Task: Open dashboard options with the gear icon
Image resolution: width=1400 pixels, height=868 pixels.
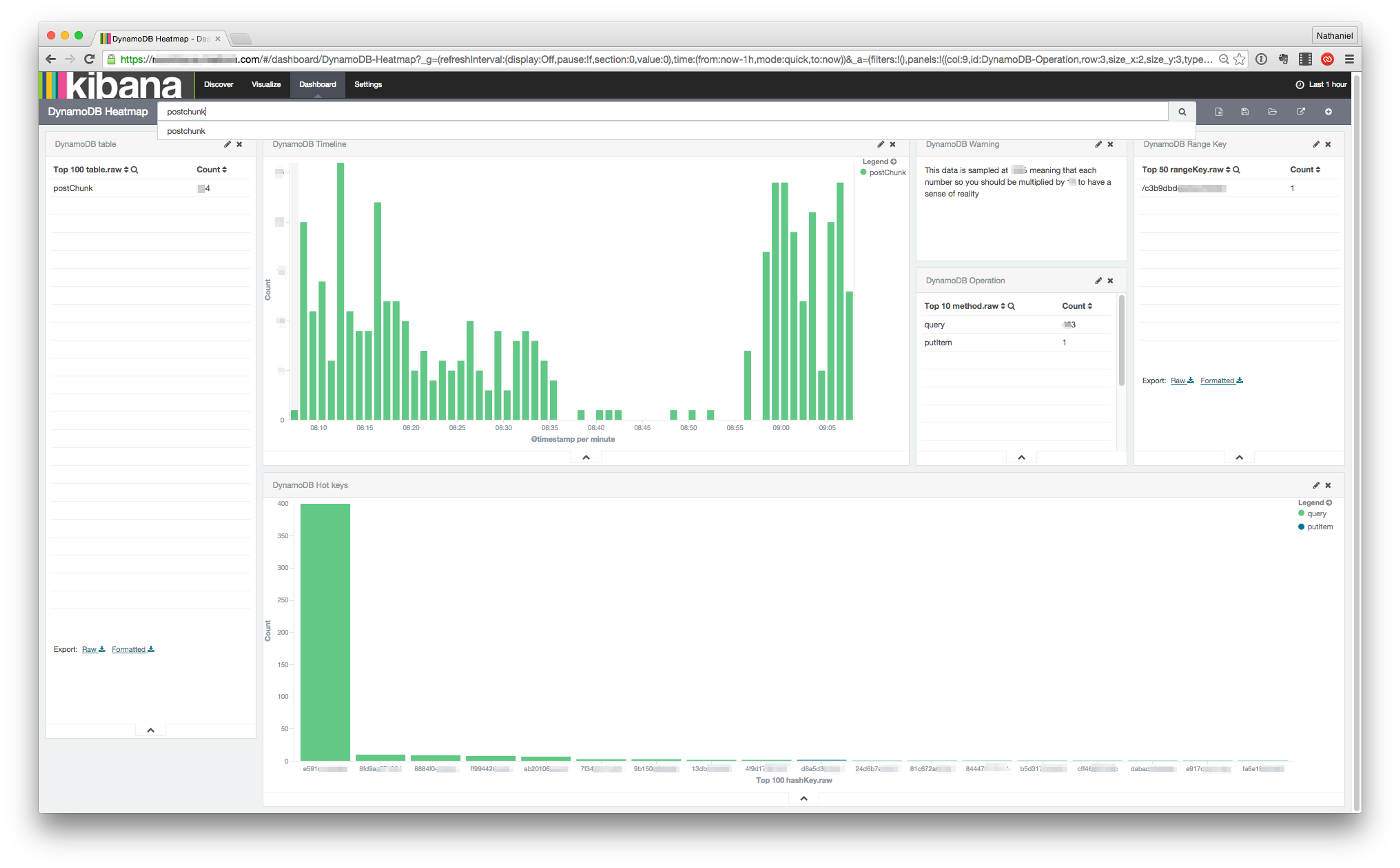Action: click(1328, 111)
